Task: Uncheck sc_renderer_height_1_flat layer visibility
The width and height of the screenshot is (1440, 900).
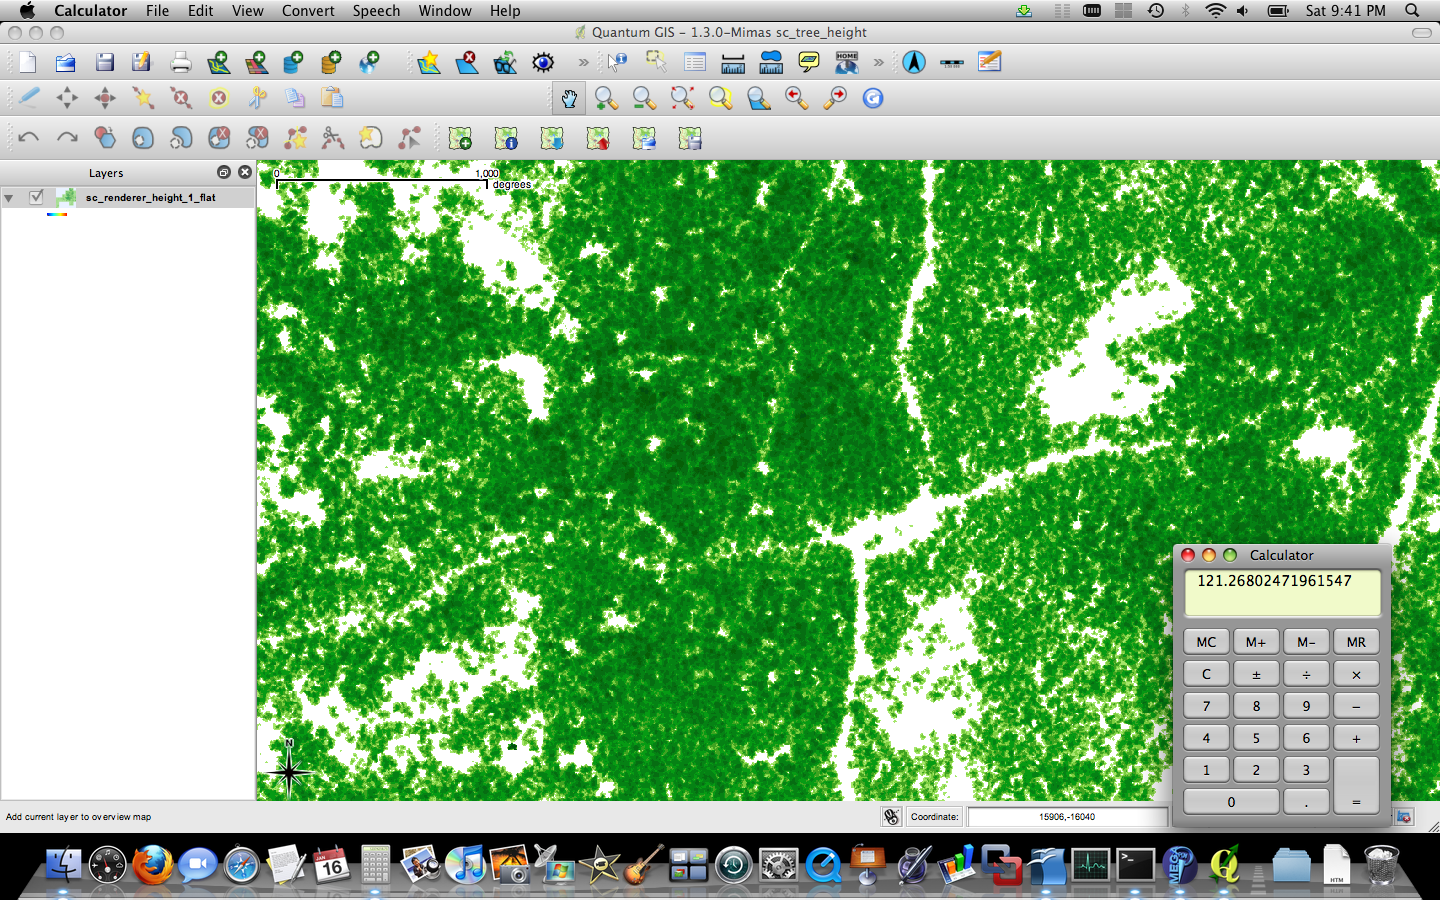Action: coord(37,197)
